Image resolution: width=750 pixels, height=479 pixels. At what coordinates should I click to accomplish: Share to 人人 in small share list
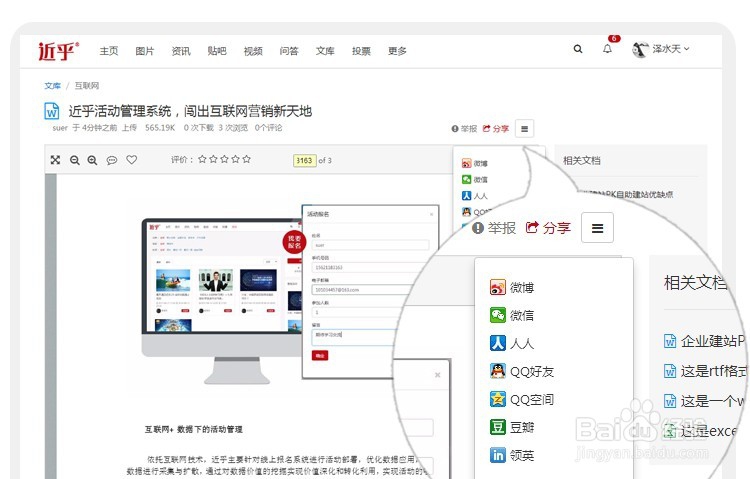tap(475, 196)
